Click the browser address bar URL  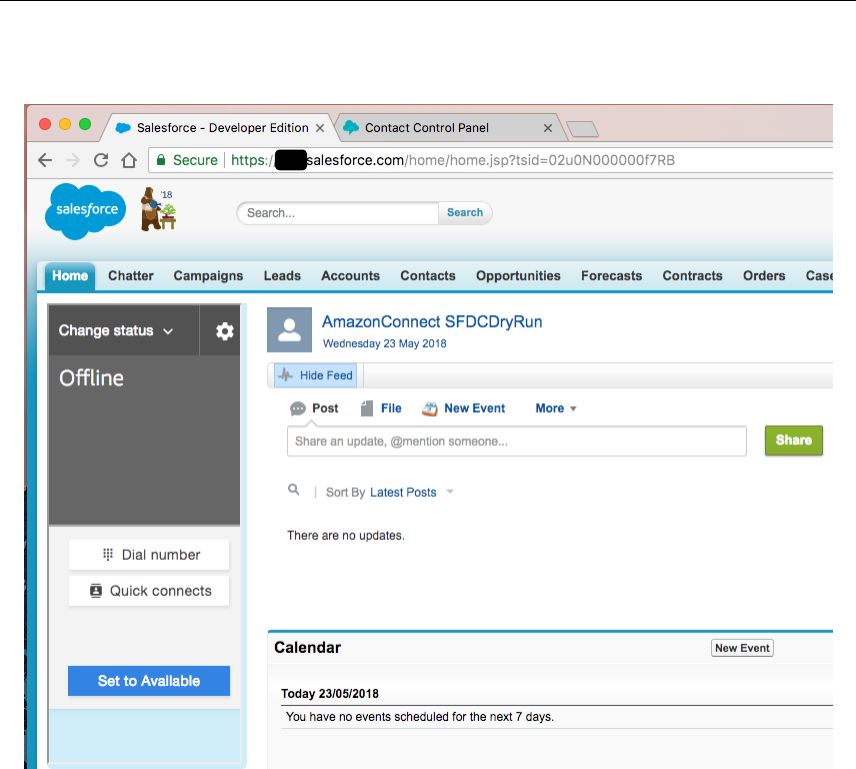[453, 160]
